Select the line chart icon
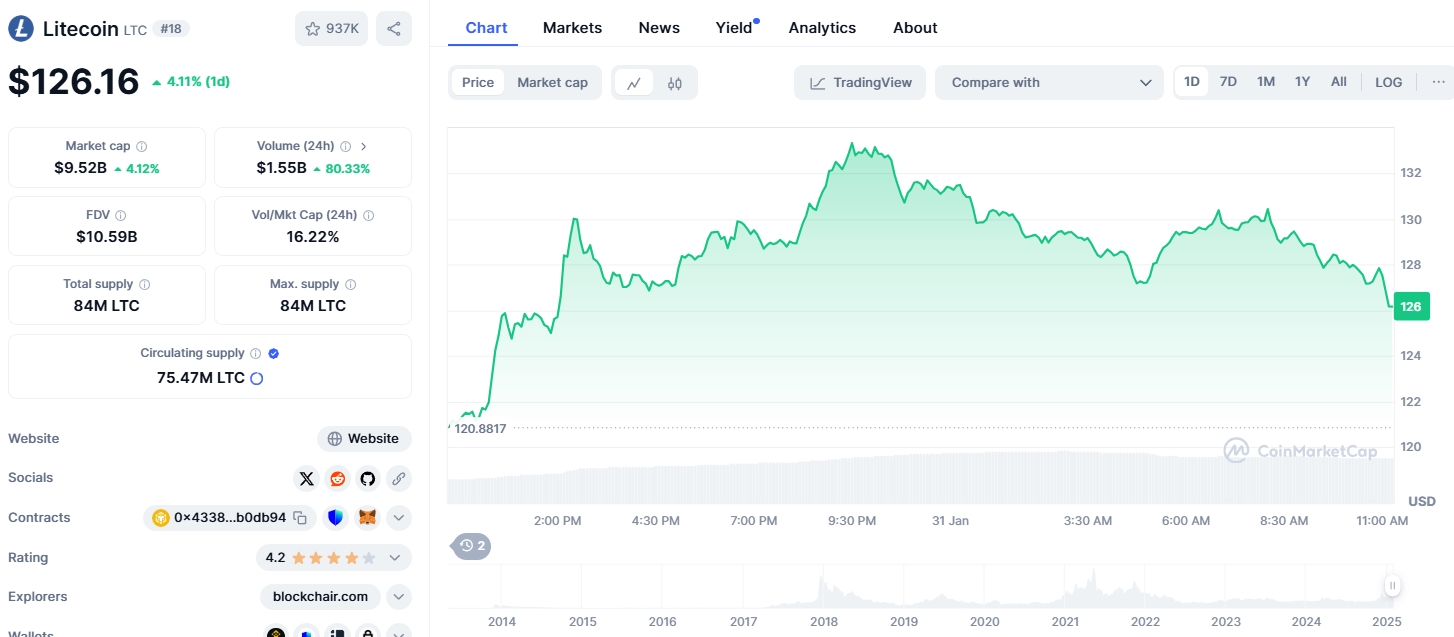This screenshot has width=1454, height=637. (x=634, y=83)
